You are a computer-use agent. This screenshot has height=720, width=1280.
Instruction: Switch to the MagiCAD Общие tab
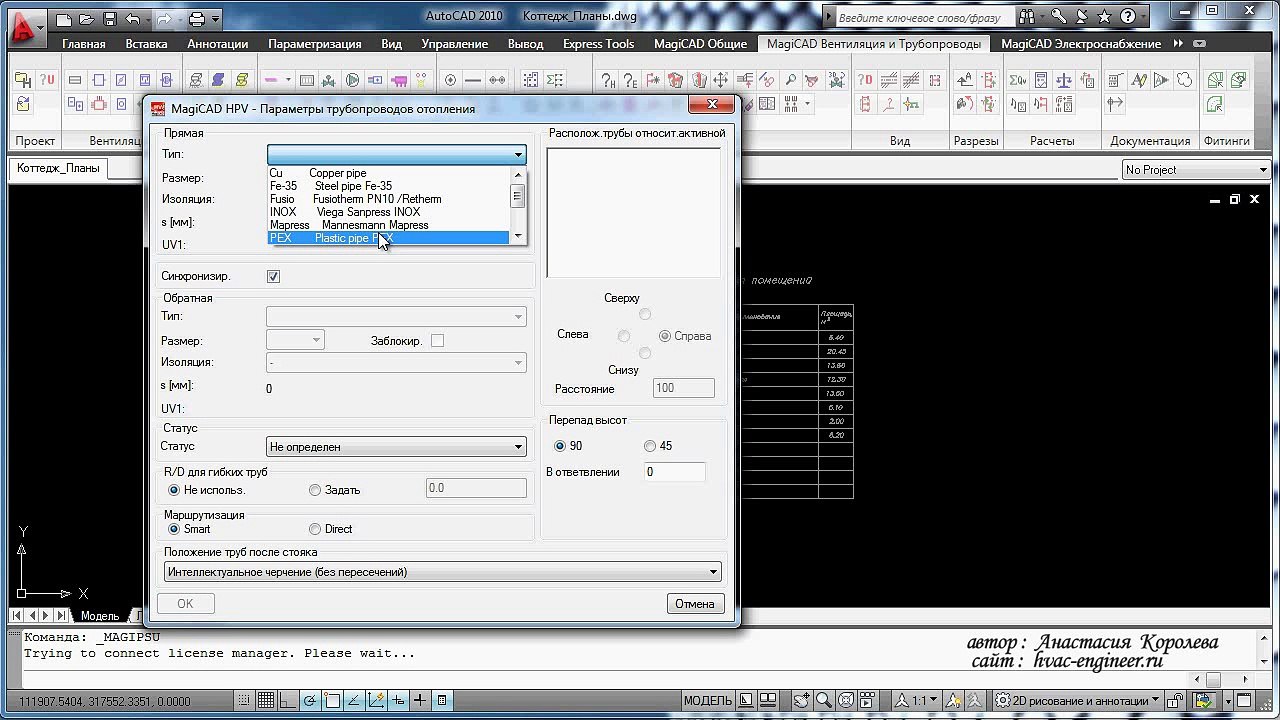click(701, 44)
